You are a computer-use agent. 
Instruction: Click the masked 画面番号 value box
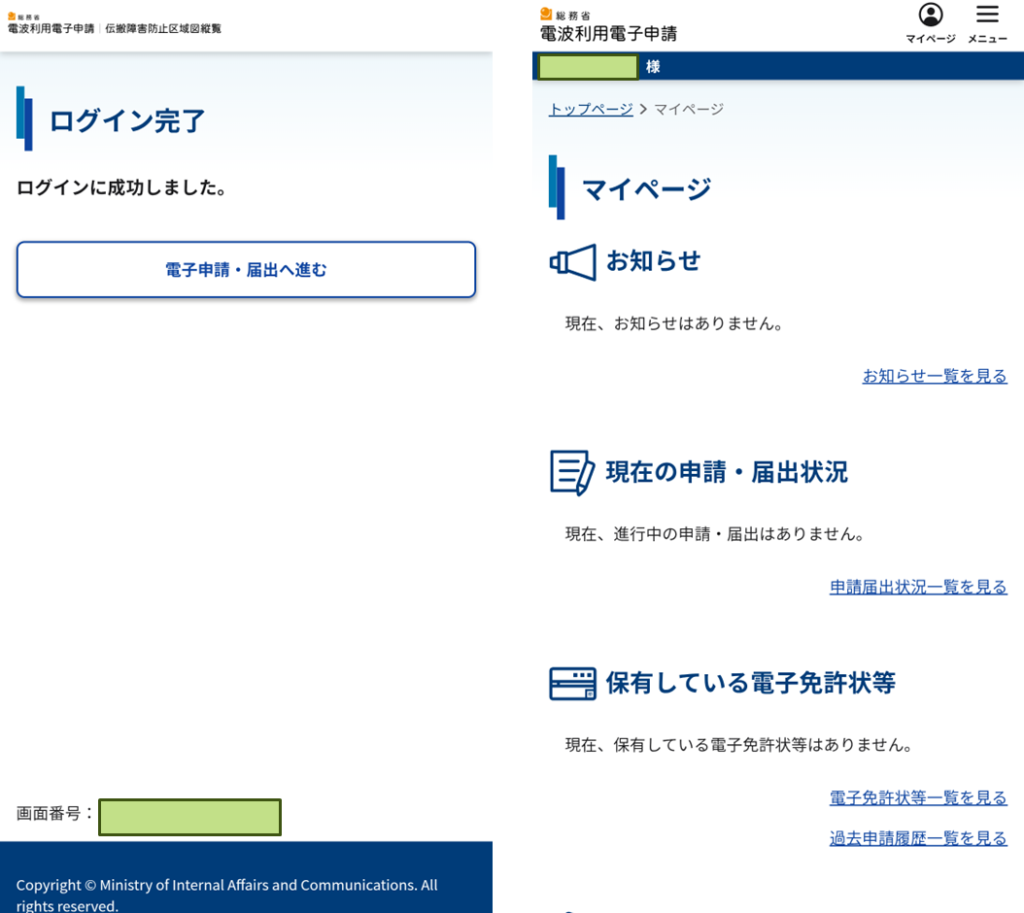coord(190,816)
